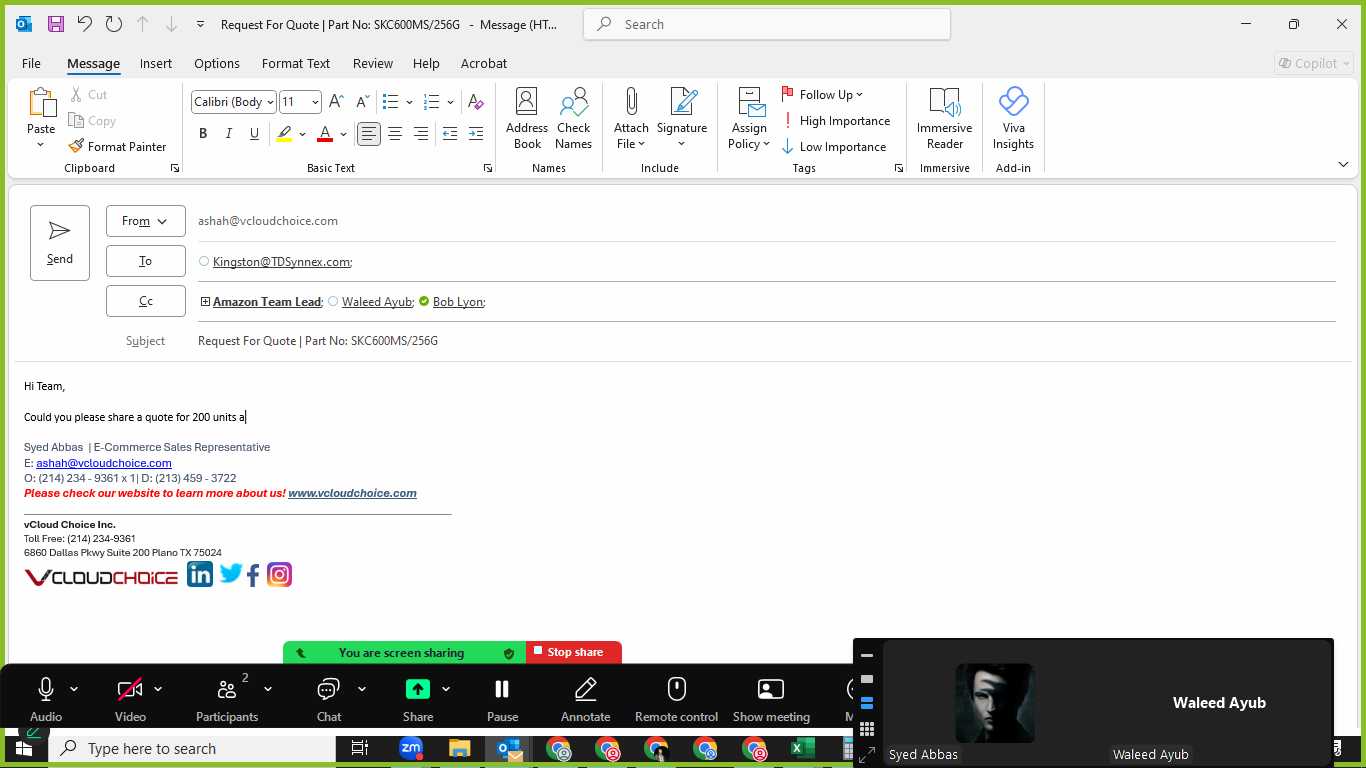Screen dimensions: 1366x768
Task: Redo the last action
Action: [113, 24]
